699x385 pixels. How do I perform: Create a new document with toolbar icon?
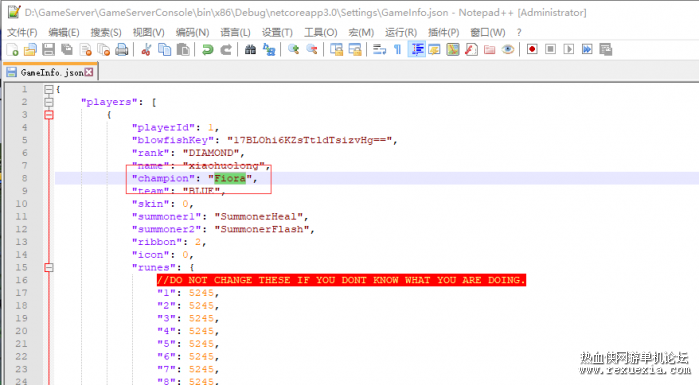12,49
